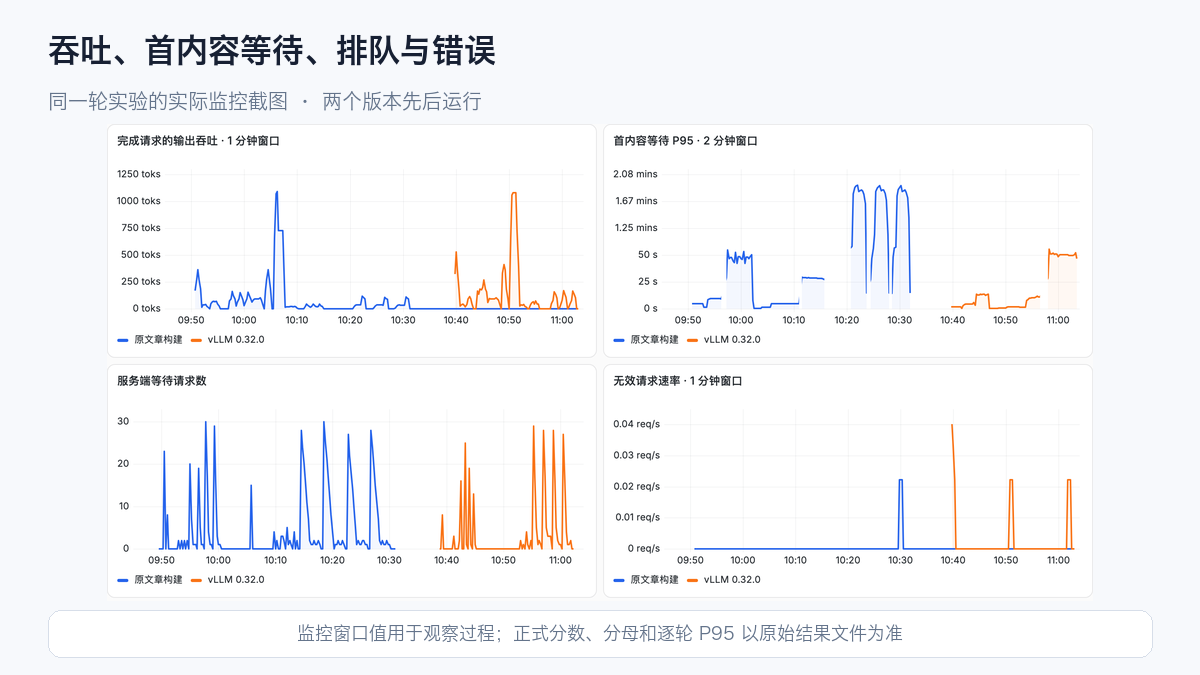
Task: Click the 2.08 mins axis label
Action: pos(636,174)
